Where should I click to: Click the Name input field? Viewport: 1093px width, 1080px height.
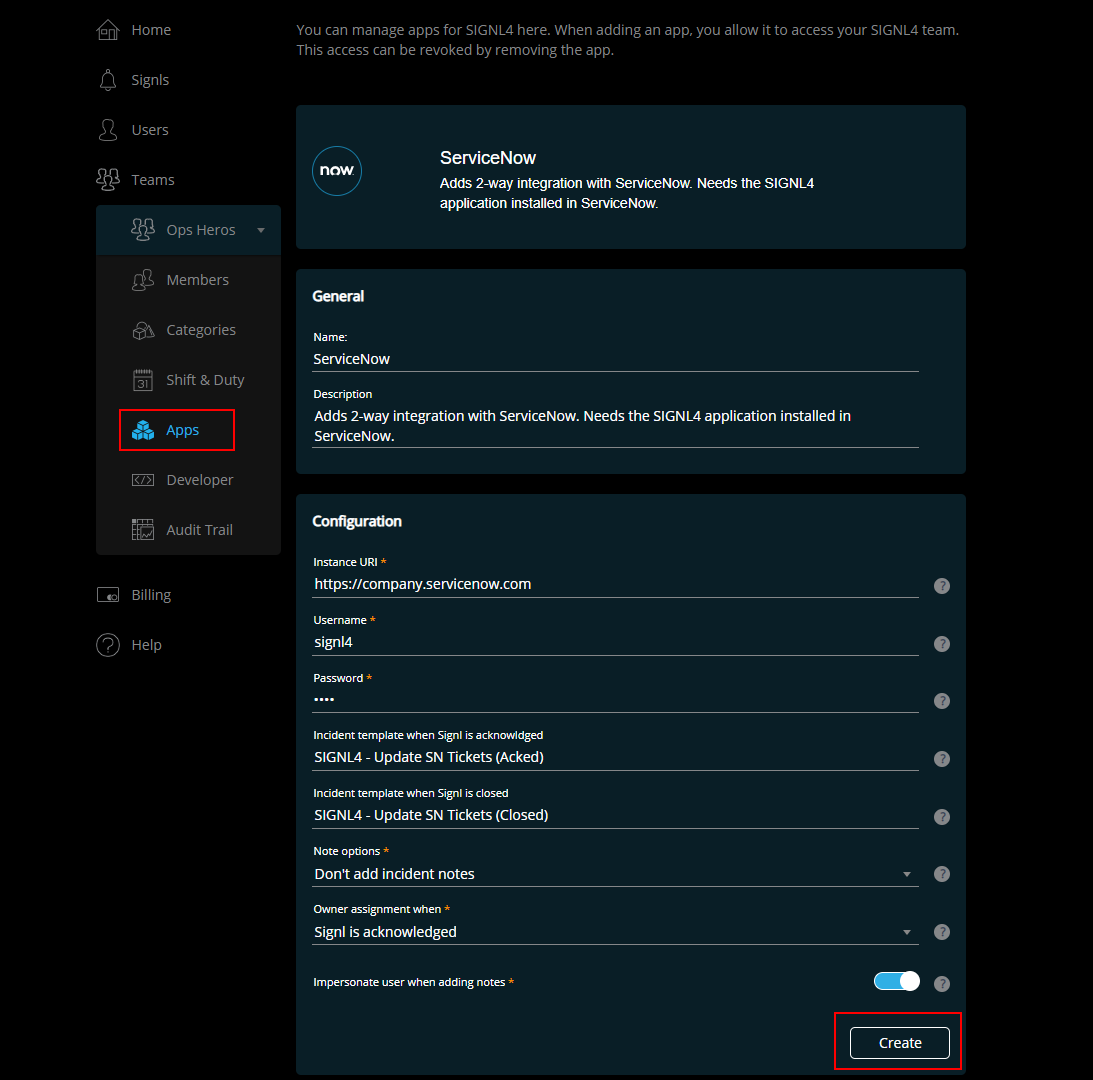[x=615, y=359]
